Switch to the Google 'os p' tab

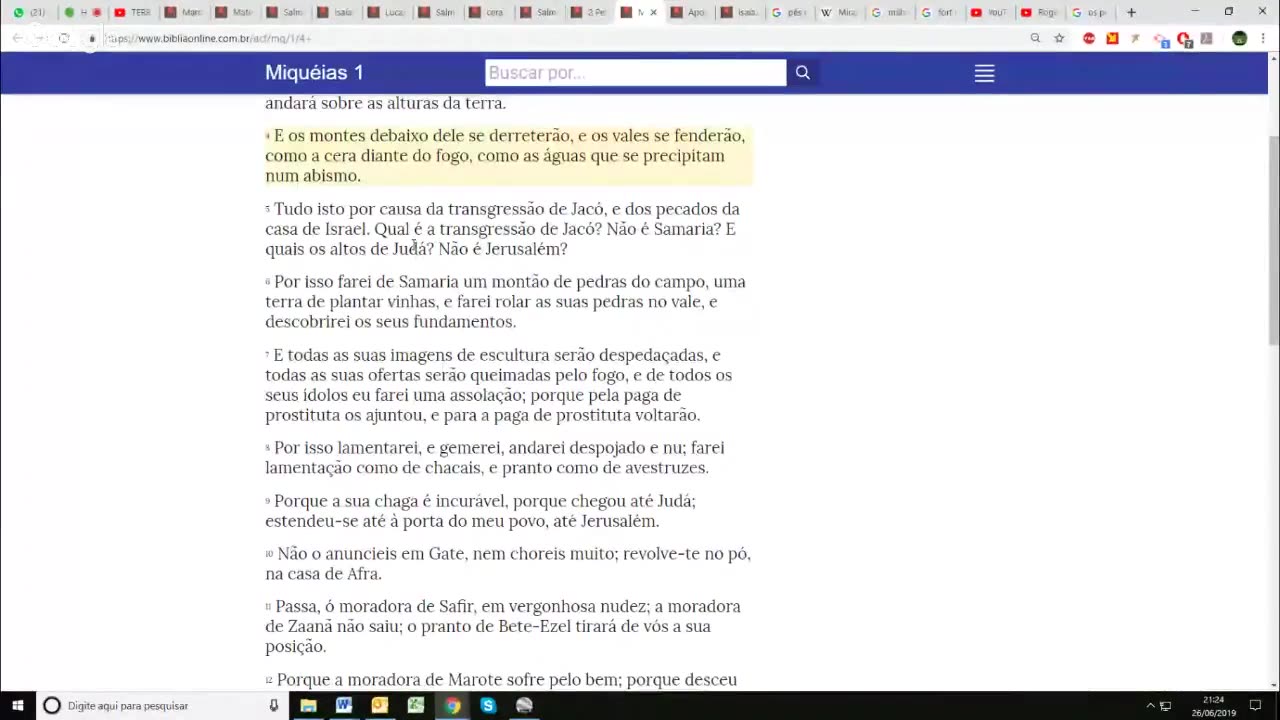pos(1090,12)
